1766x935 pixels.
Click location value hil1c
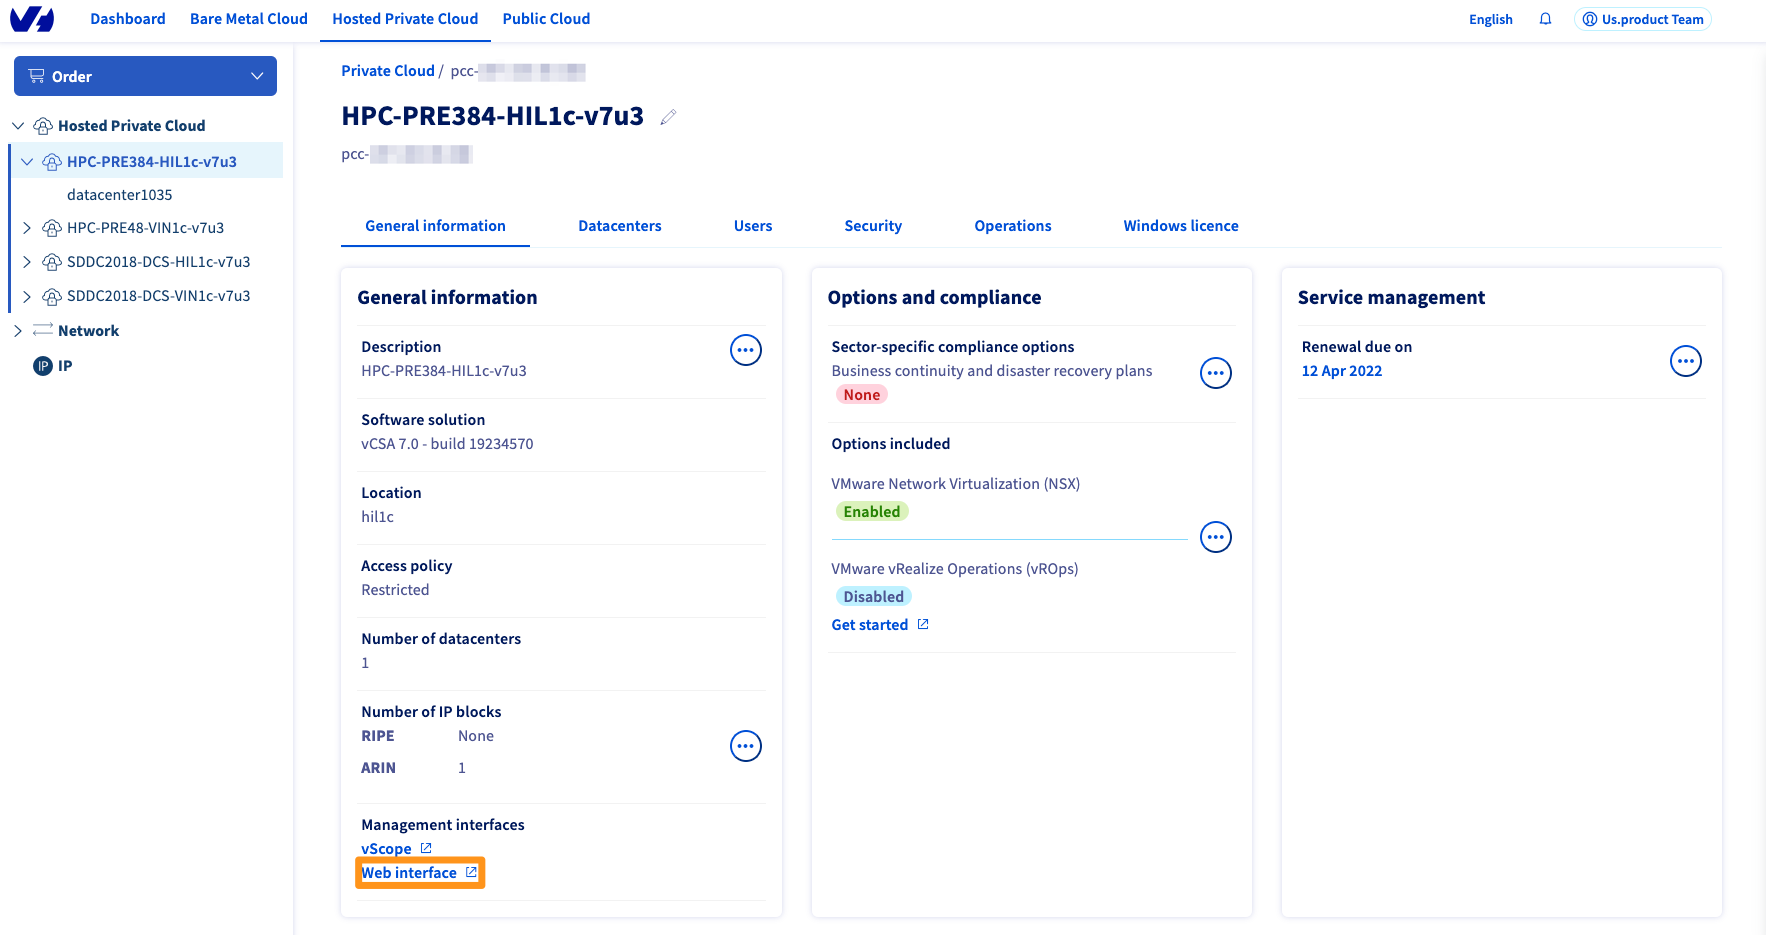pos(377,517)
